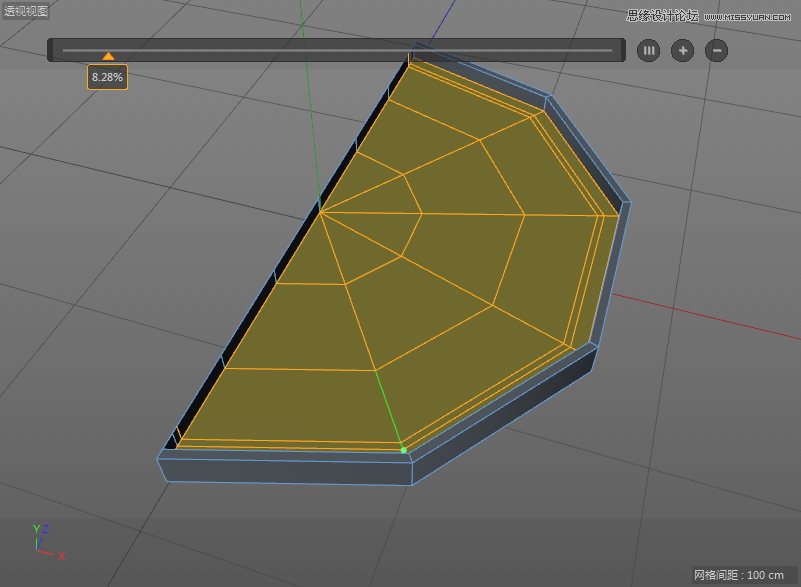
Task: Set a new value on the horizontal percentage slider
Action: (340, 49)
